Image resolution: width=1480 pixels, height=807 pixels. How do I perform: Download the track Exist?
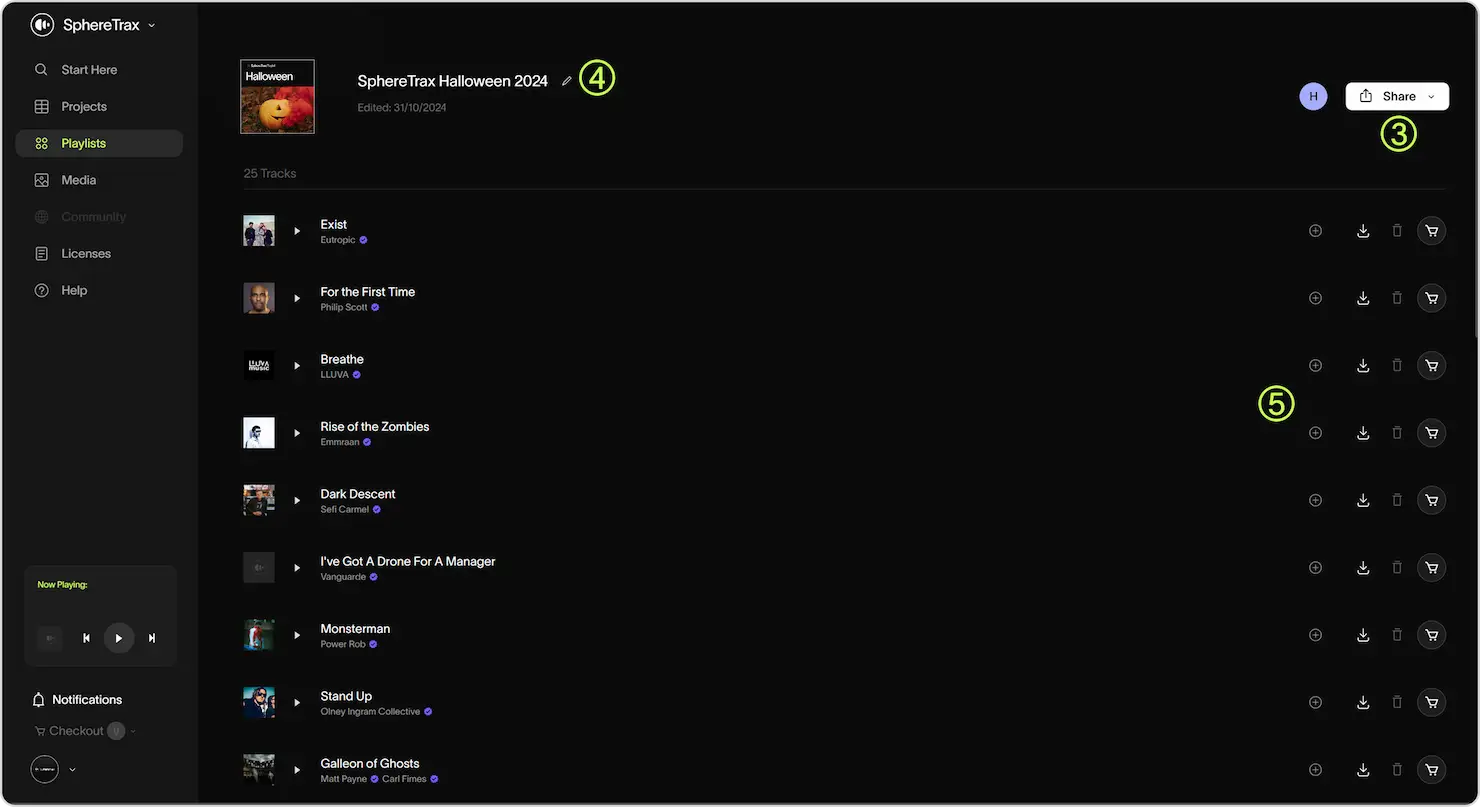(x=1362, y=230)
